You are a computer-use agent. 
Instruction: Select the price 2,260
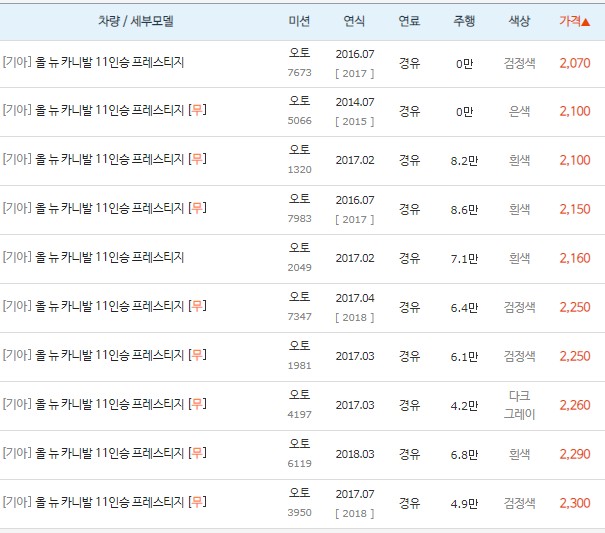click(x=575, y=405)
